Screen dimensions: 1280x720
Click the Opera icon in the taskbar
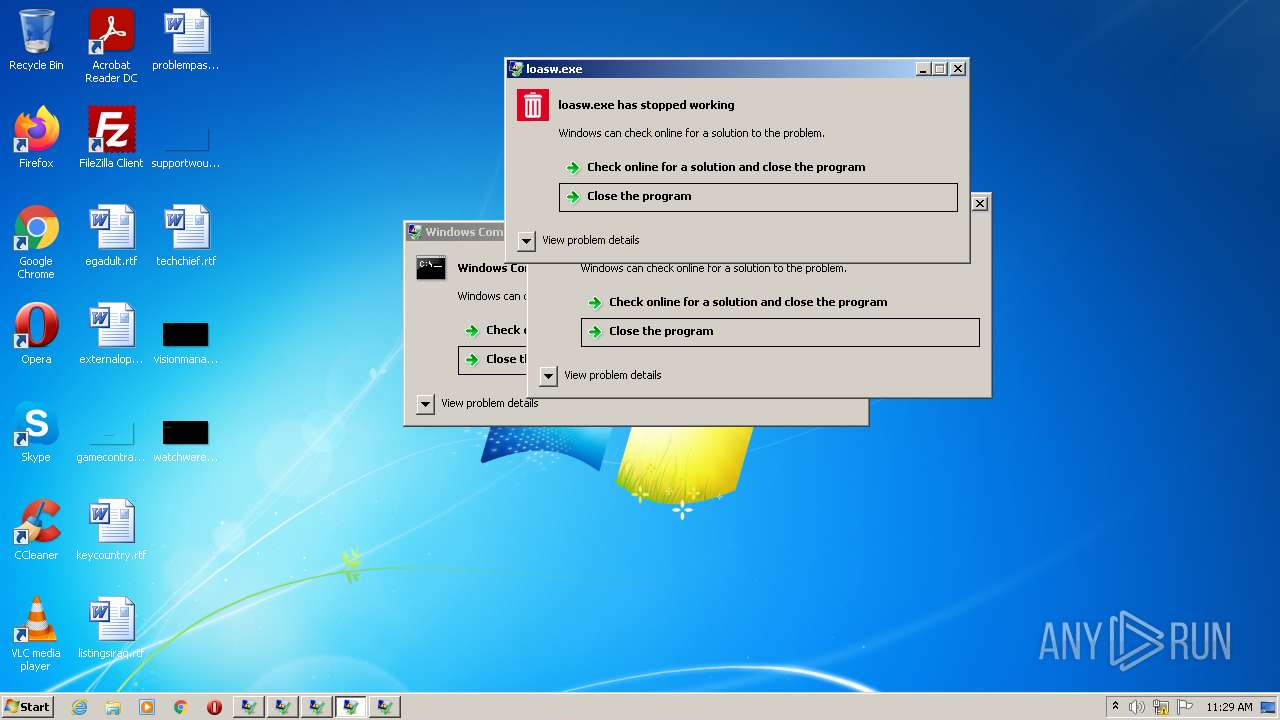(214, 707)
